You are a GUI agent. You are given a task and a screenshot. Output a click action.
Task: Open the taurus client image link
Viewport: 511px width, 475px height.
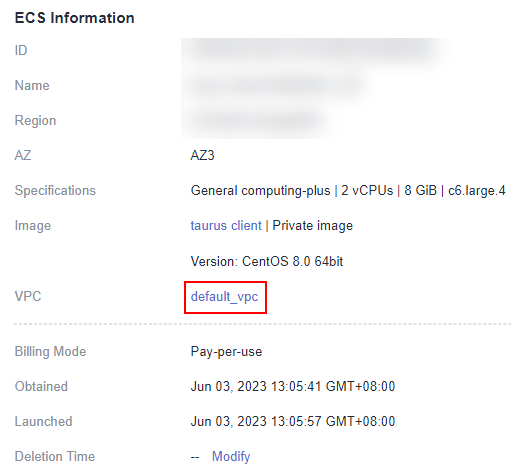[x=226, y=226]
